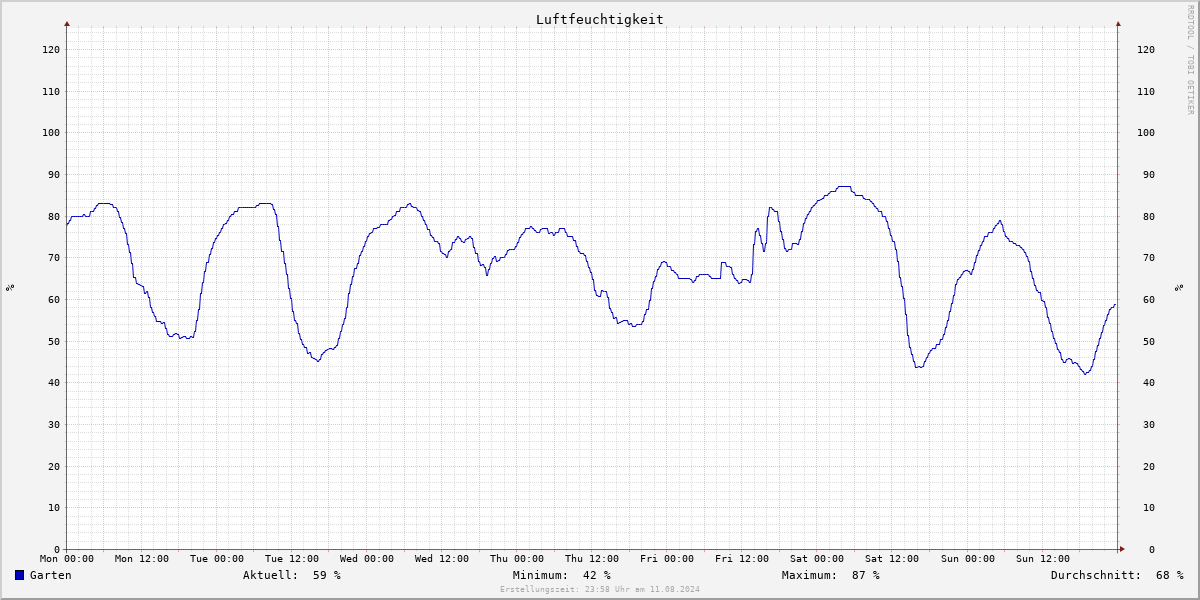Click the Thu 00:00 time axis label

pyautogui.click(x=517, y=559)
